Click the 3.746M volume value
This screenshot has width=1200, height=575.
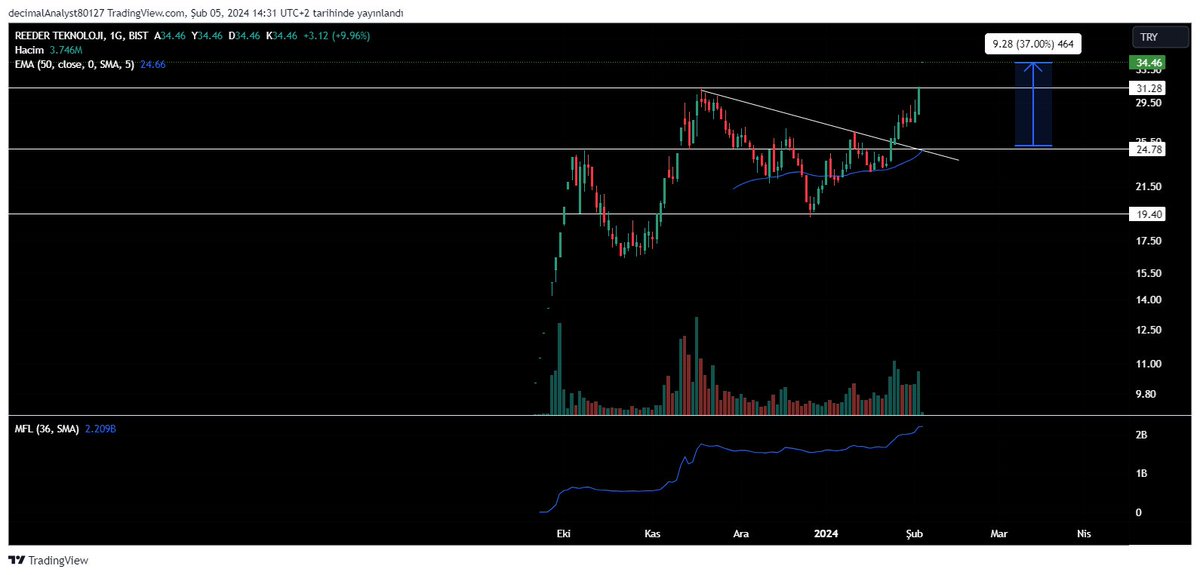click(66, 49)
